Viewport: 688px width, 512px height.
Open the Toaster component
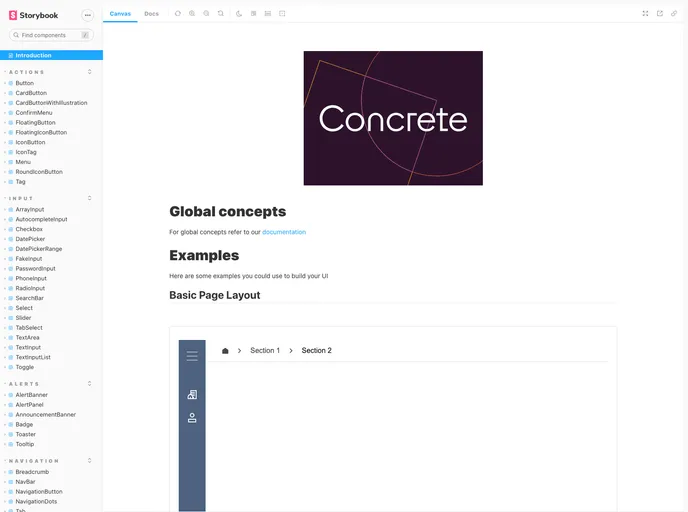pyautogui.click(x=25, y=434)
